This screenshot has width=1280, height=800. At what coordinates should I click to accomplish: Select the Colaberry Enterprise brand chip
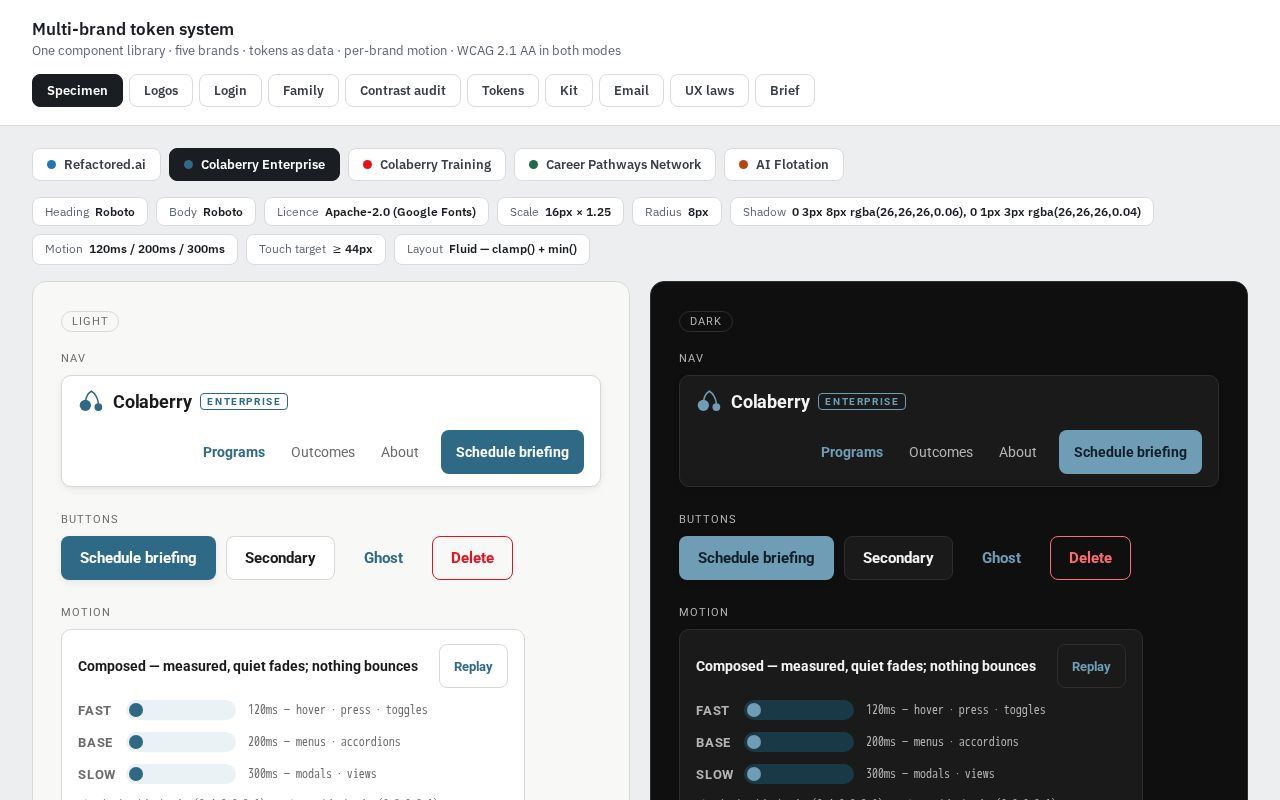254,164
